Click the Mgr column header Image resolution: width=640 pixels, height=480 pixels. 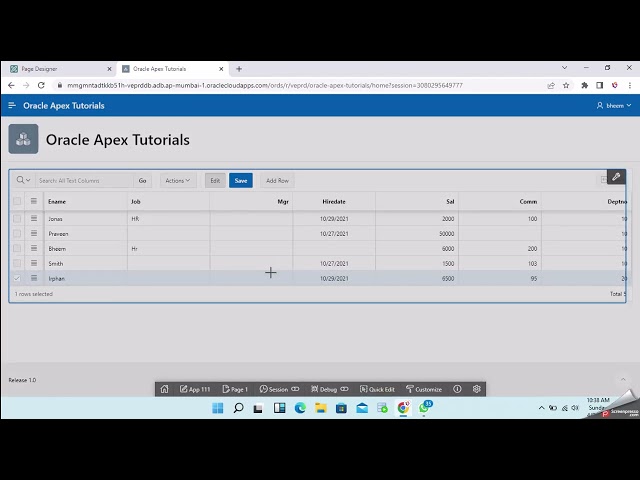(251, 201)
